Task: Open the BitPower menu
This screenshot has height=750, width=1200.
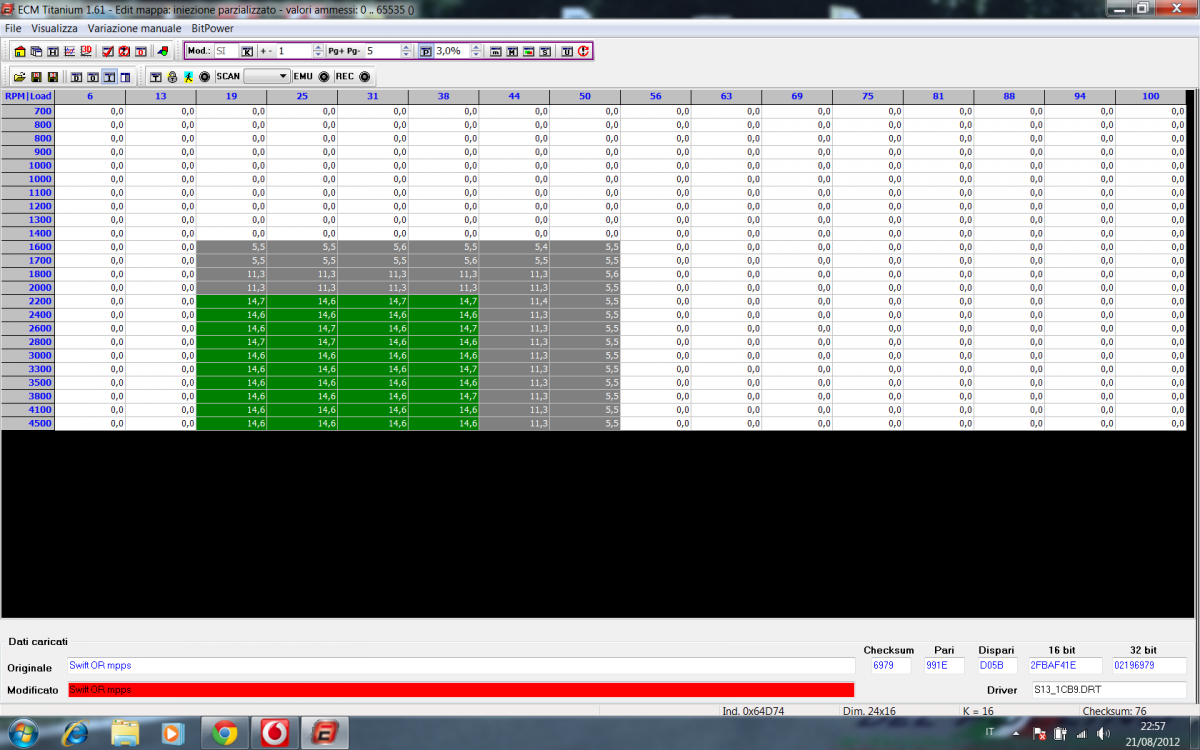Action: pyautogui.click(x=212, y=29)
